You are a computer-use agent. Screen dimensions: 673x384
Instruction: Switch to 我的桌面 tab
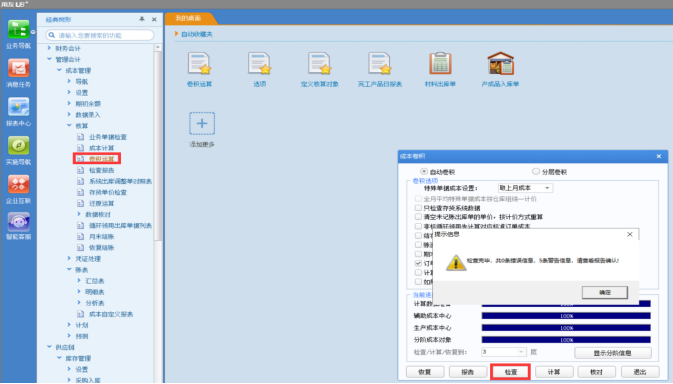(x=189, y=18)
